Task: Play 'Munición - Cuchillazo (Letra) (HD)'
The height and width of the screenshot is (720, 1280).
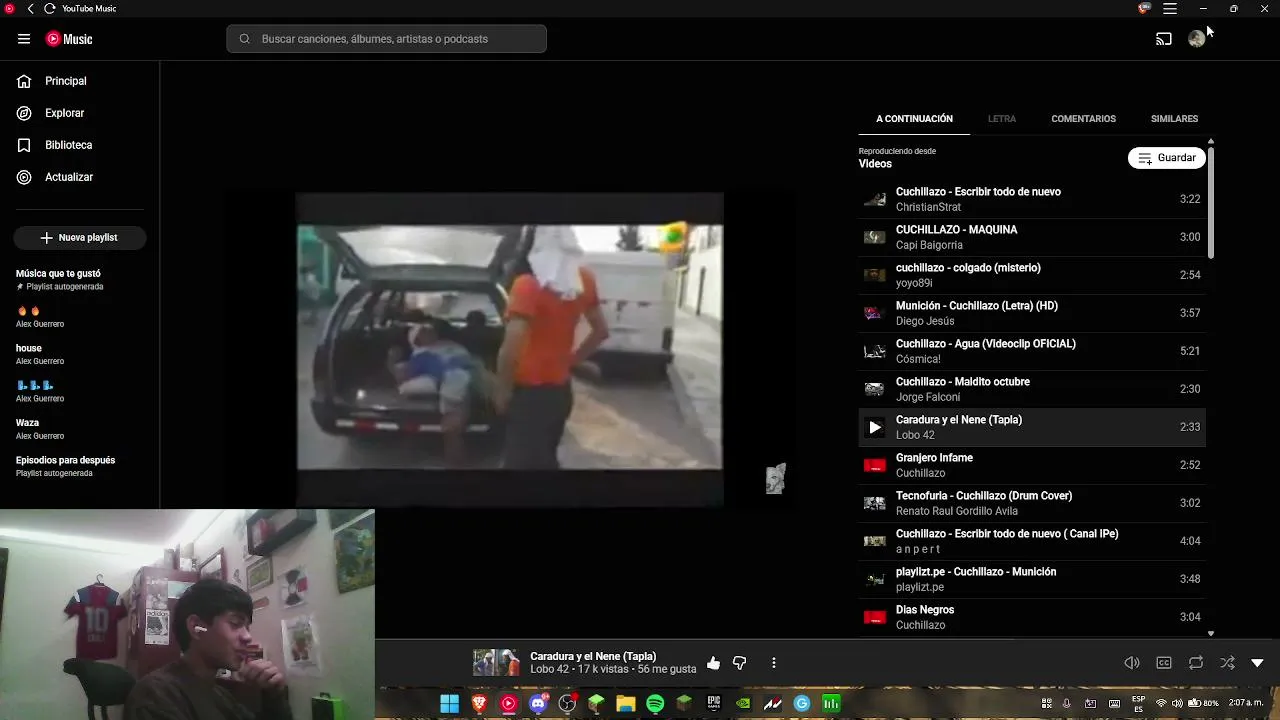Action: tap(1032, 313)
